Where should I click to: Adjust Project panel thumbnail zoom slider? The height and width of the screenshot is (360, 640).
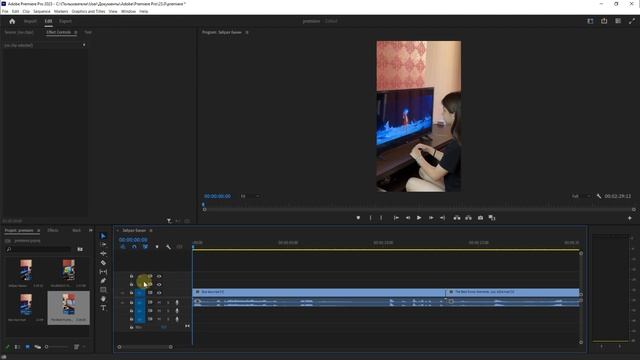(x=57, y=347)
